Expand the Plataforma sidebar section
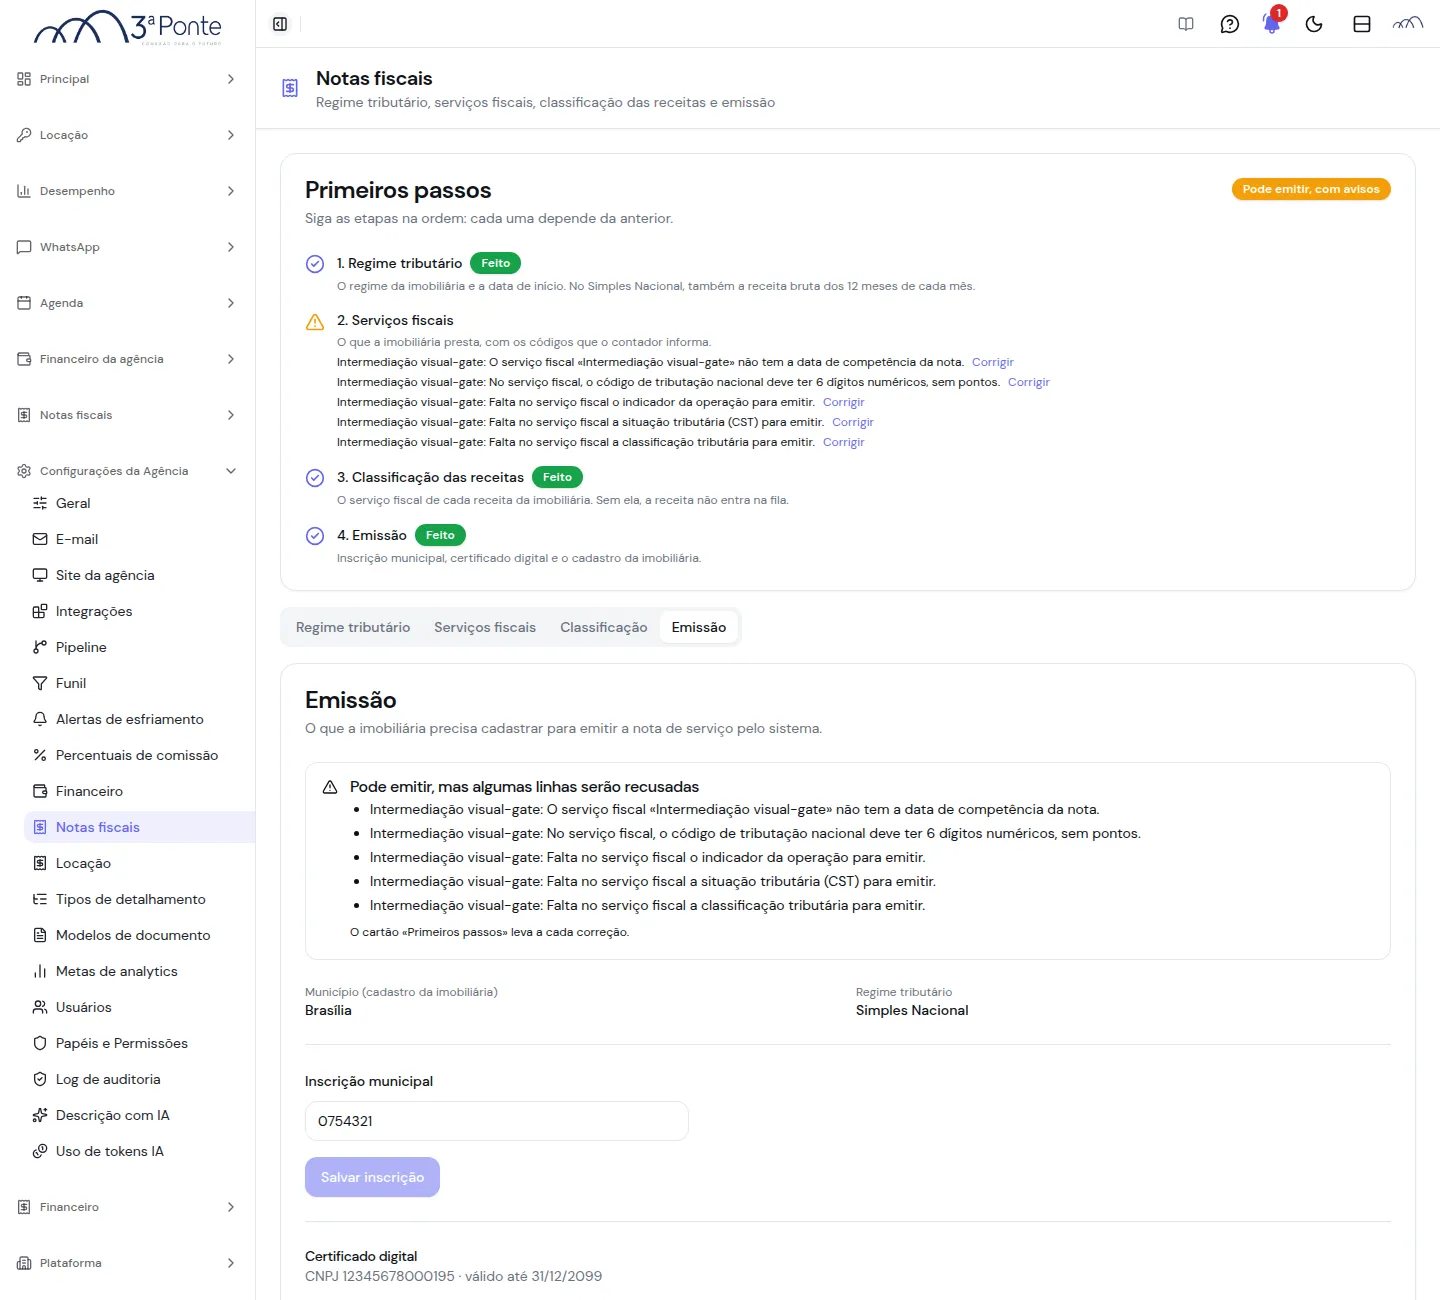The height and width of the screenshot is (1300, 1440). coord(128,1263)
